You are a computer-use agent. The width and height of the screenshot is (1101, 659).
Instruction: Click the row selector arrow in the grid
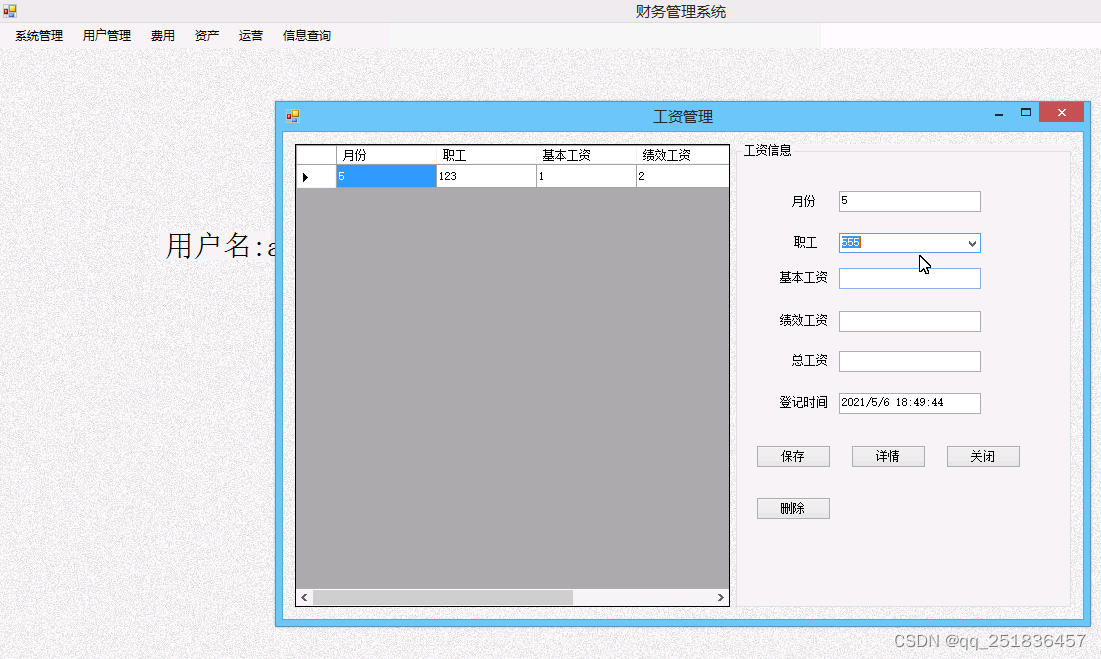pyautogui.click(x=304, y=176)
